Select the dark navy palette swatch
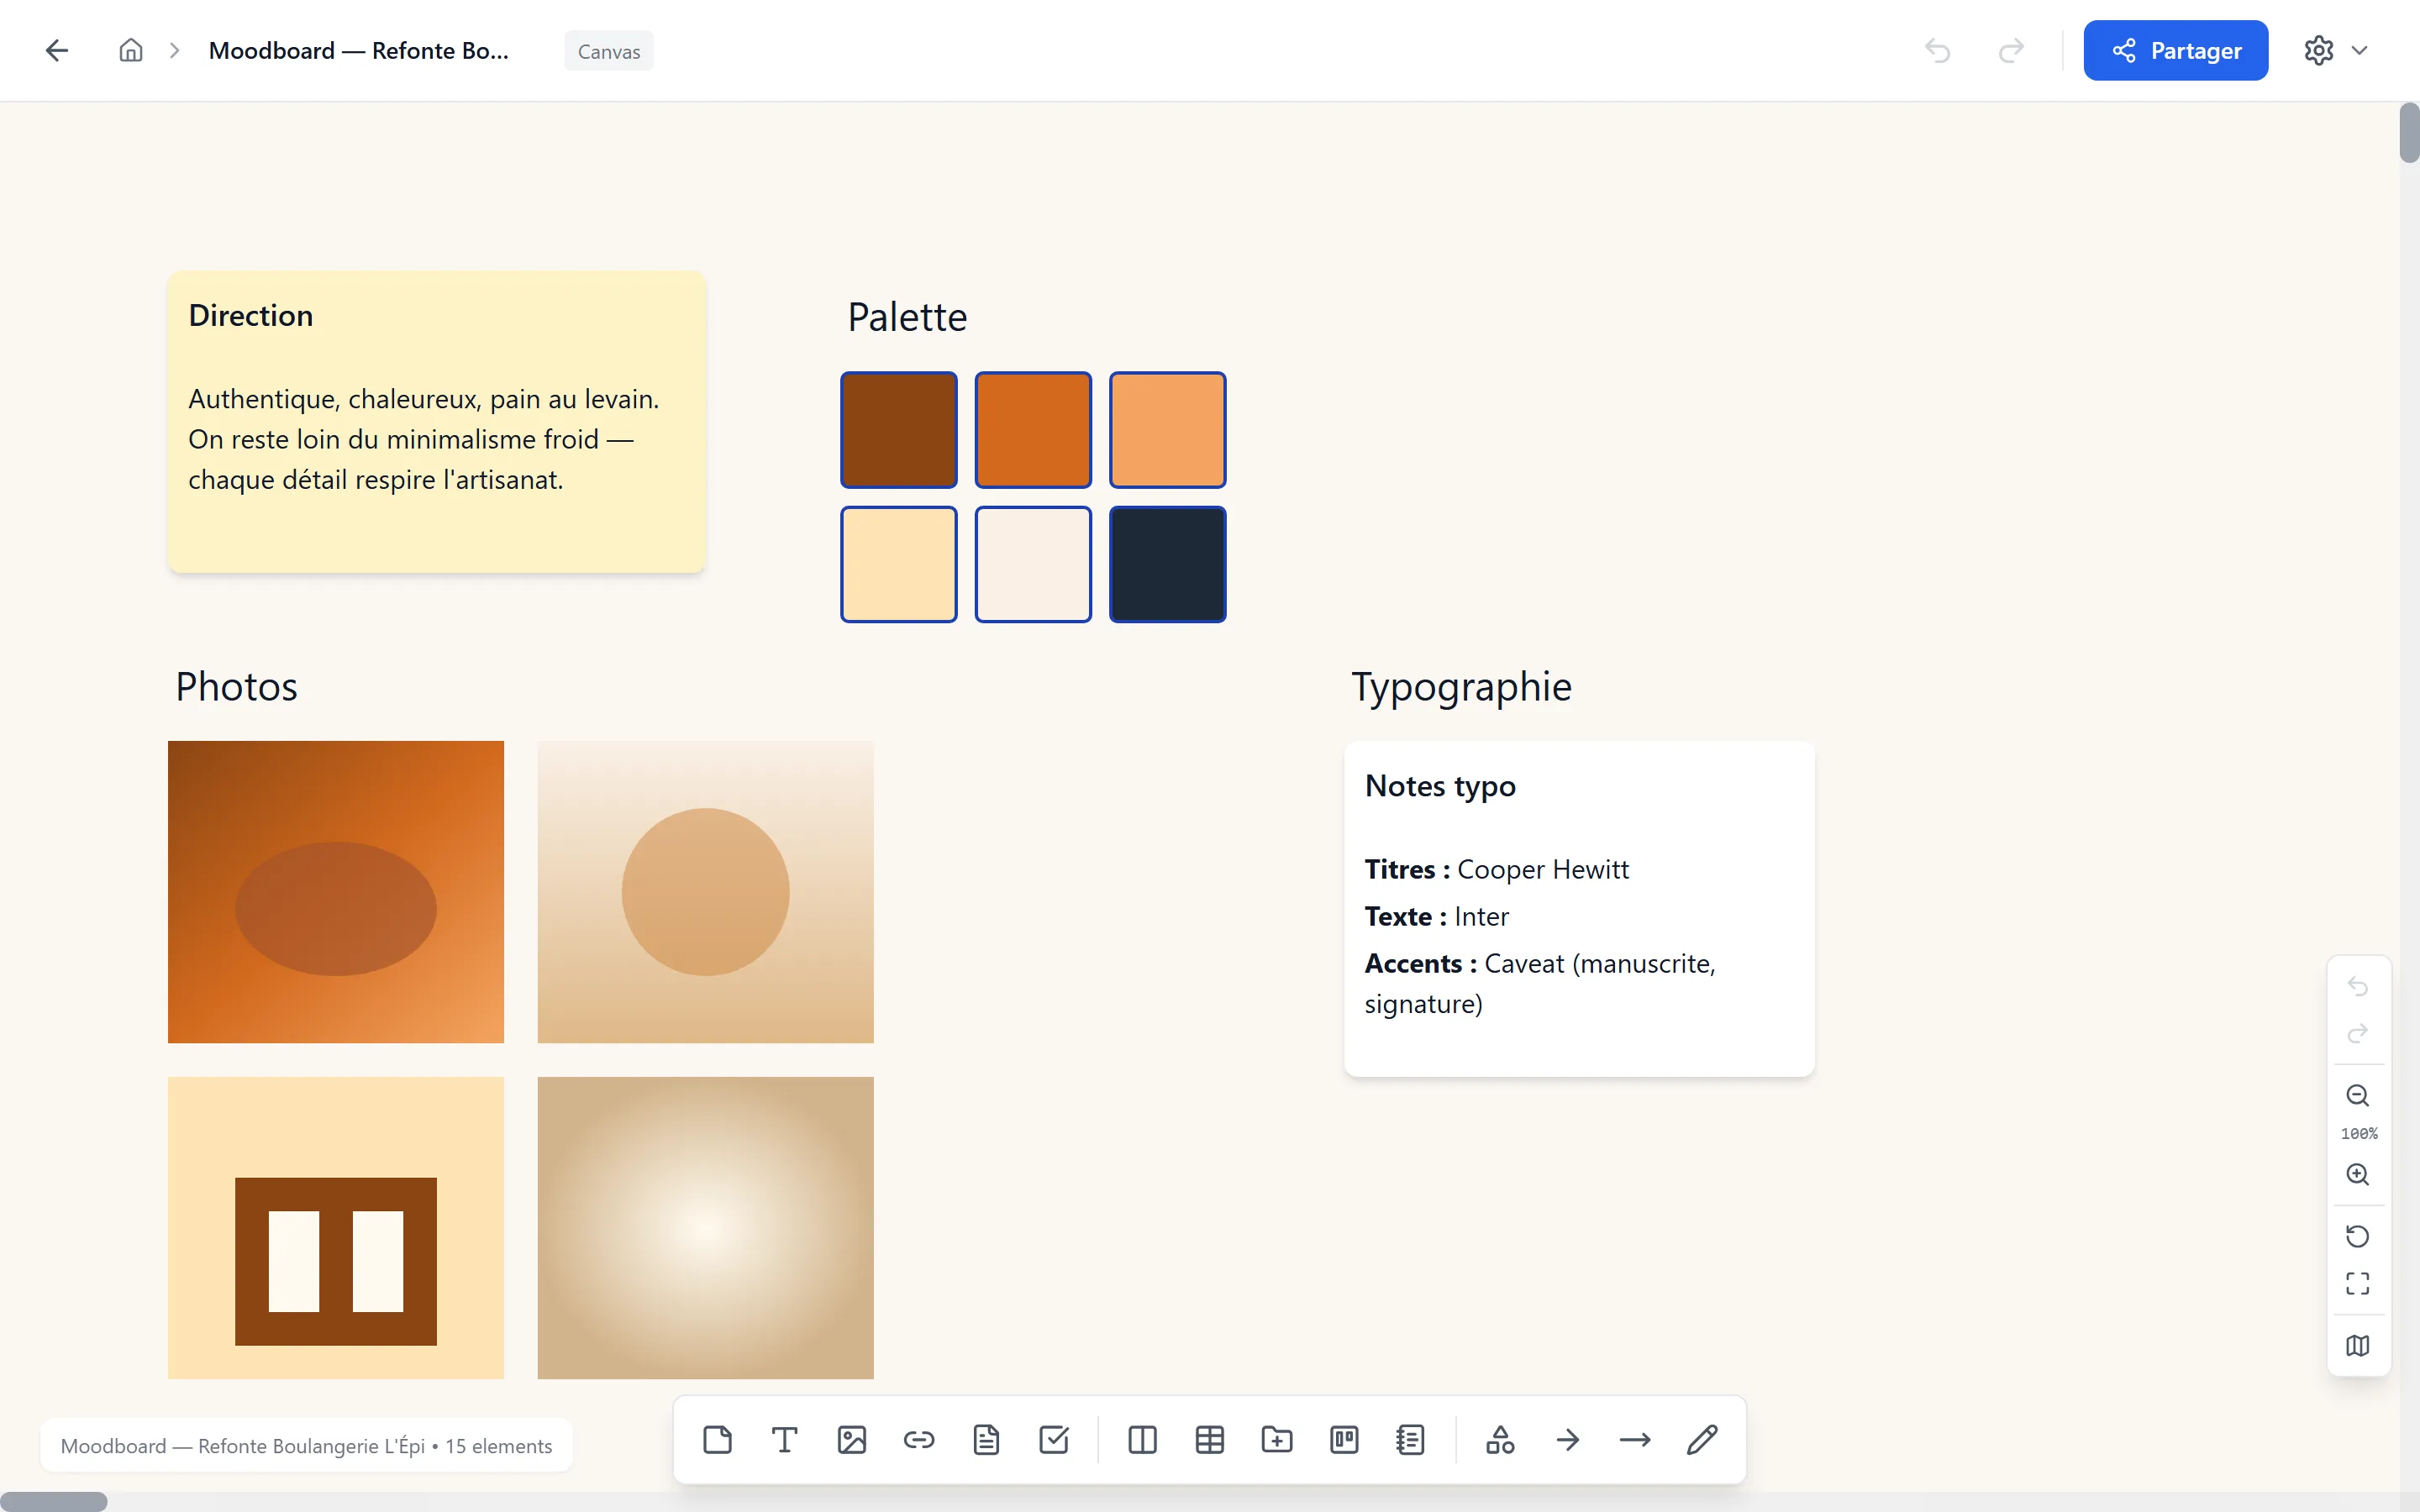 click(x=1168, y=564)
